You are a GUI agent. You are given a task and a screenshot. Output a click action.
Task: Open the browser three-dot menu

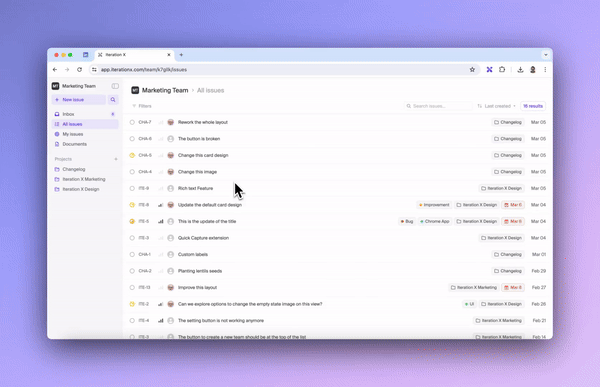click(545, 70)
